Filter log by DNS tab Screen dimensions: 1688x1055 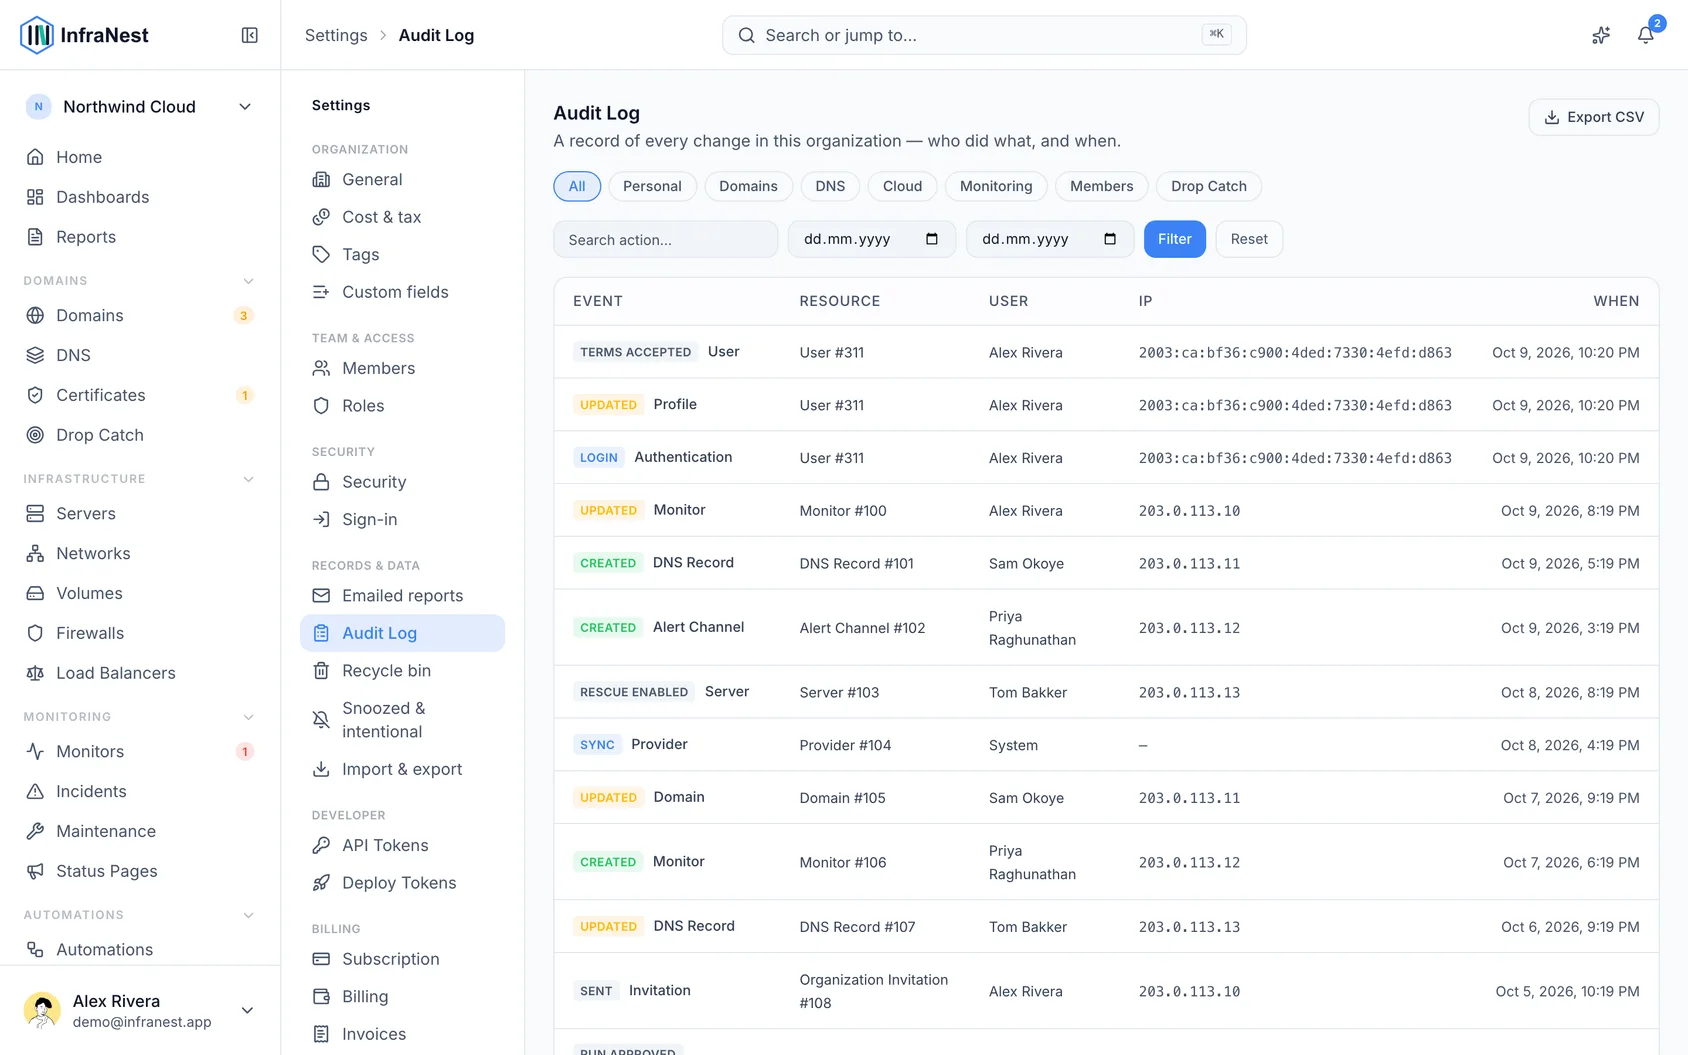(830, 186)
